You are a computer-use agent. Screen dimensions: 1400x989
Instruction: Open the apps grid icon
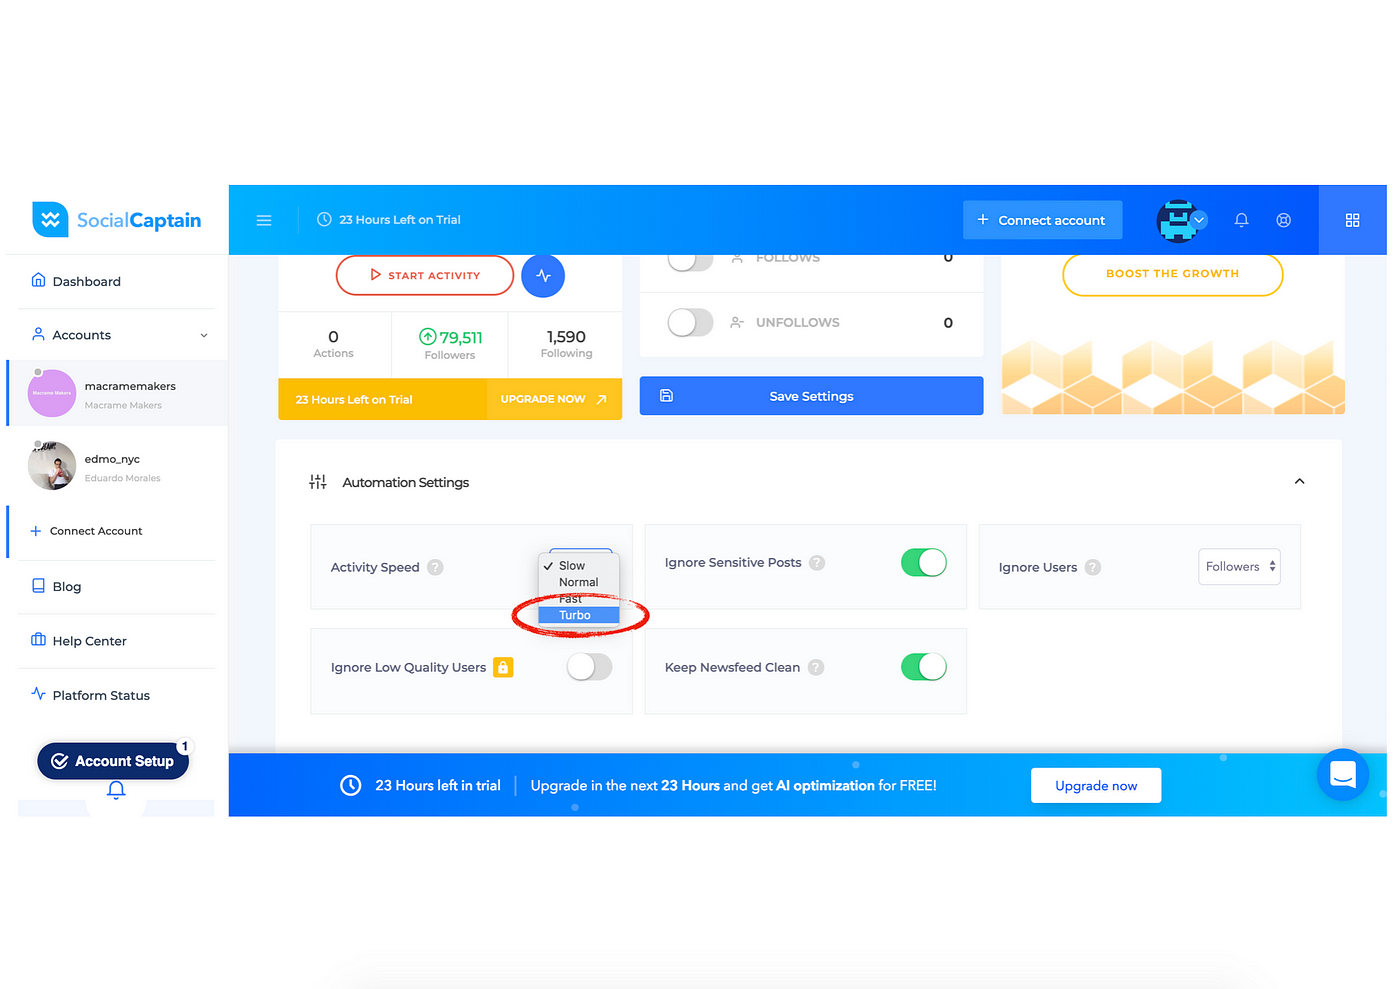click(1352, 220)
